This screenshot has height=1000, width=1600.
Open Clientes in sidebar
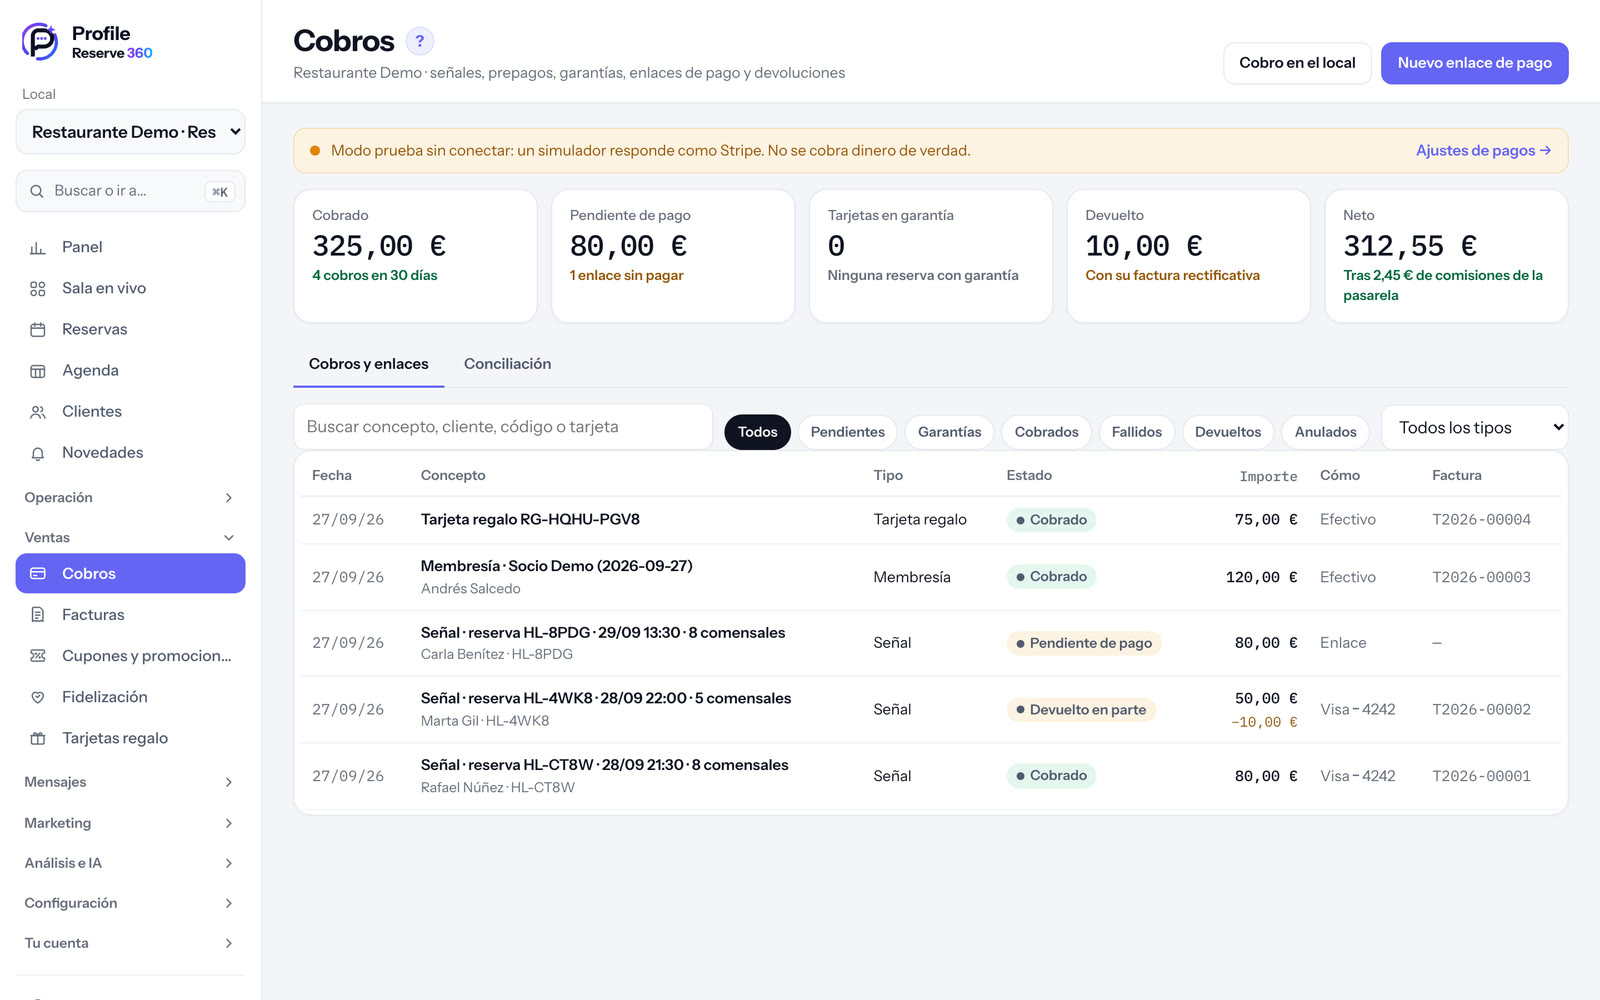point(130,411)
